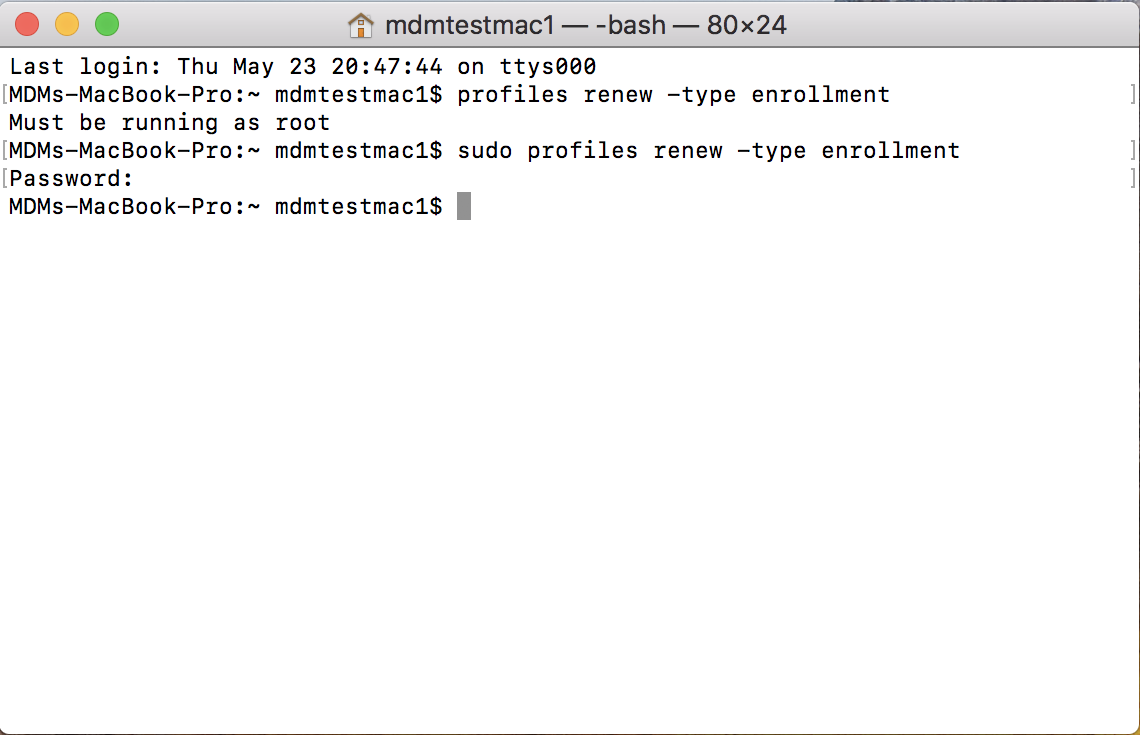
Task: Click the last prompt 'MDMs-MacBook-Pro:~ mdmtestmac1$'
Action: 225,207
